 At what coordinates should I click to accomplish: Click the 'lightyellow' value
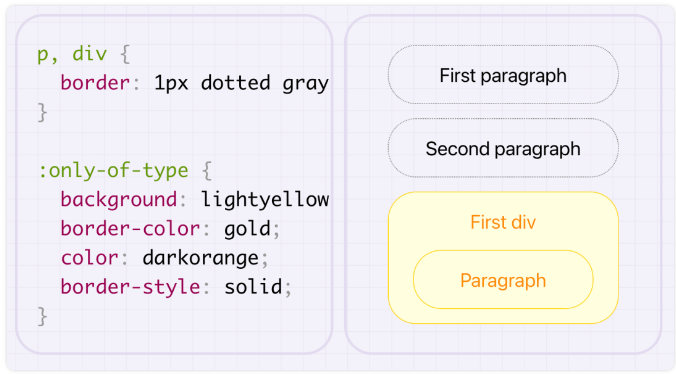265,199
